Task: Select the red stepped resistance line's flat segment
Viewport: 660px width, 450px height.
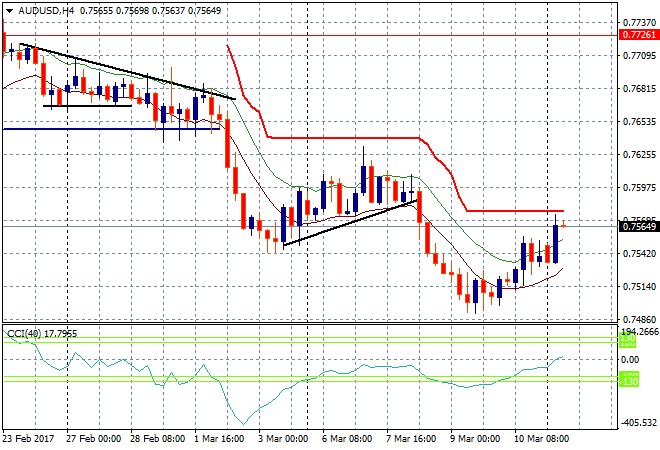Action: tap(343, 138)
